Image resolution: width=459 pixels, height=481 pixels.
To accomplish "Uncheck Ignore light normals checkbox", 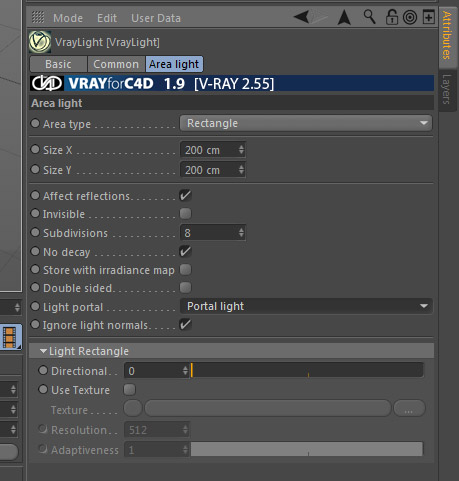I will pos(185,324).
